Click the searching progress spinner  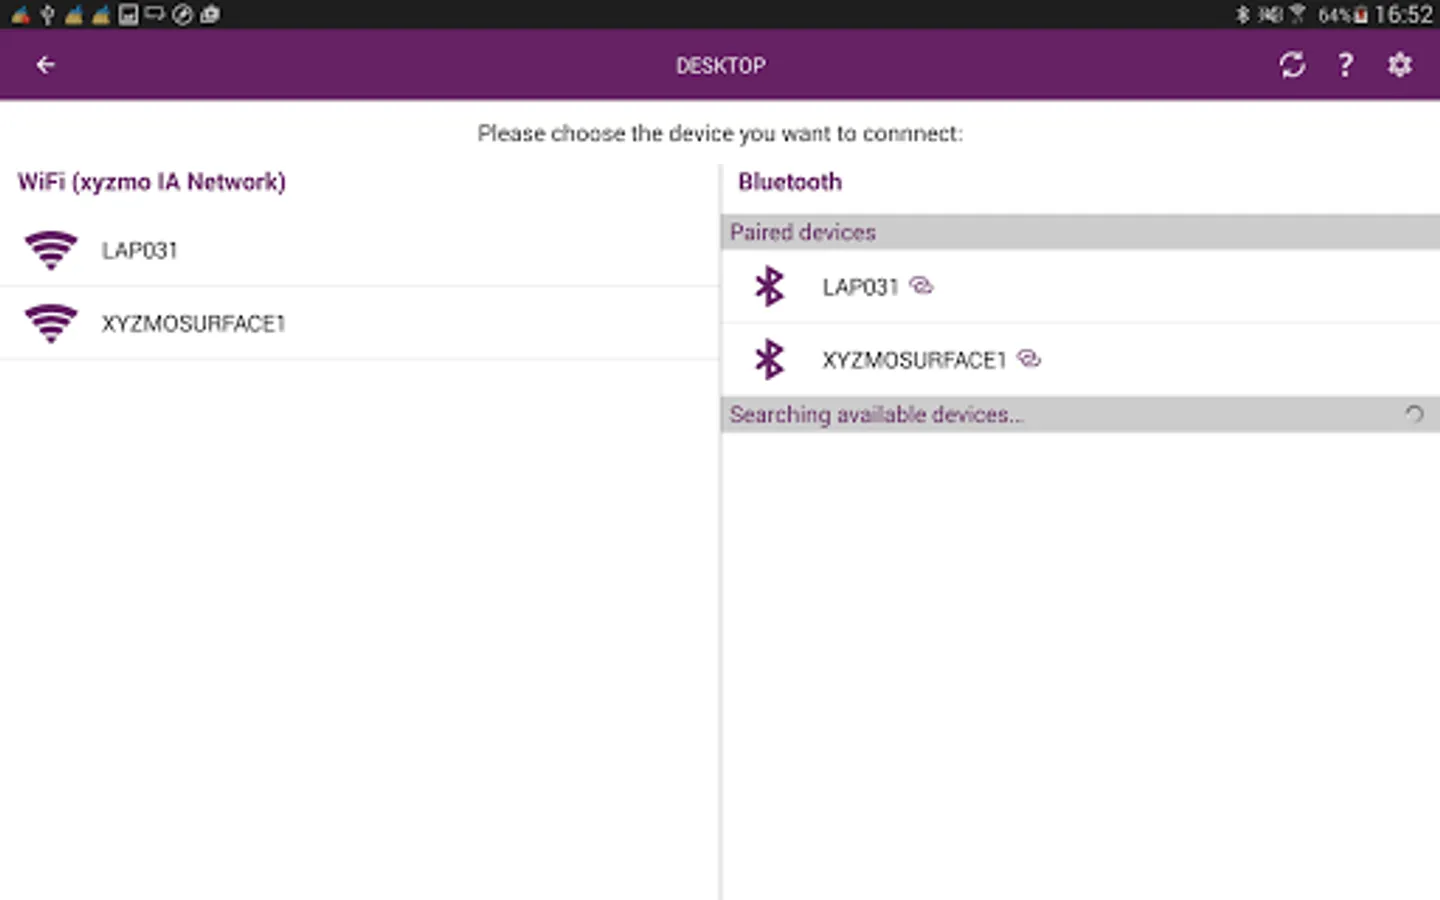coord(1414,414)
